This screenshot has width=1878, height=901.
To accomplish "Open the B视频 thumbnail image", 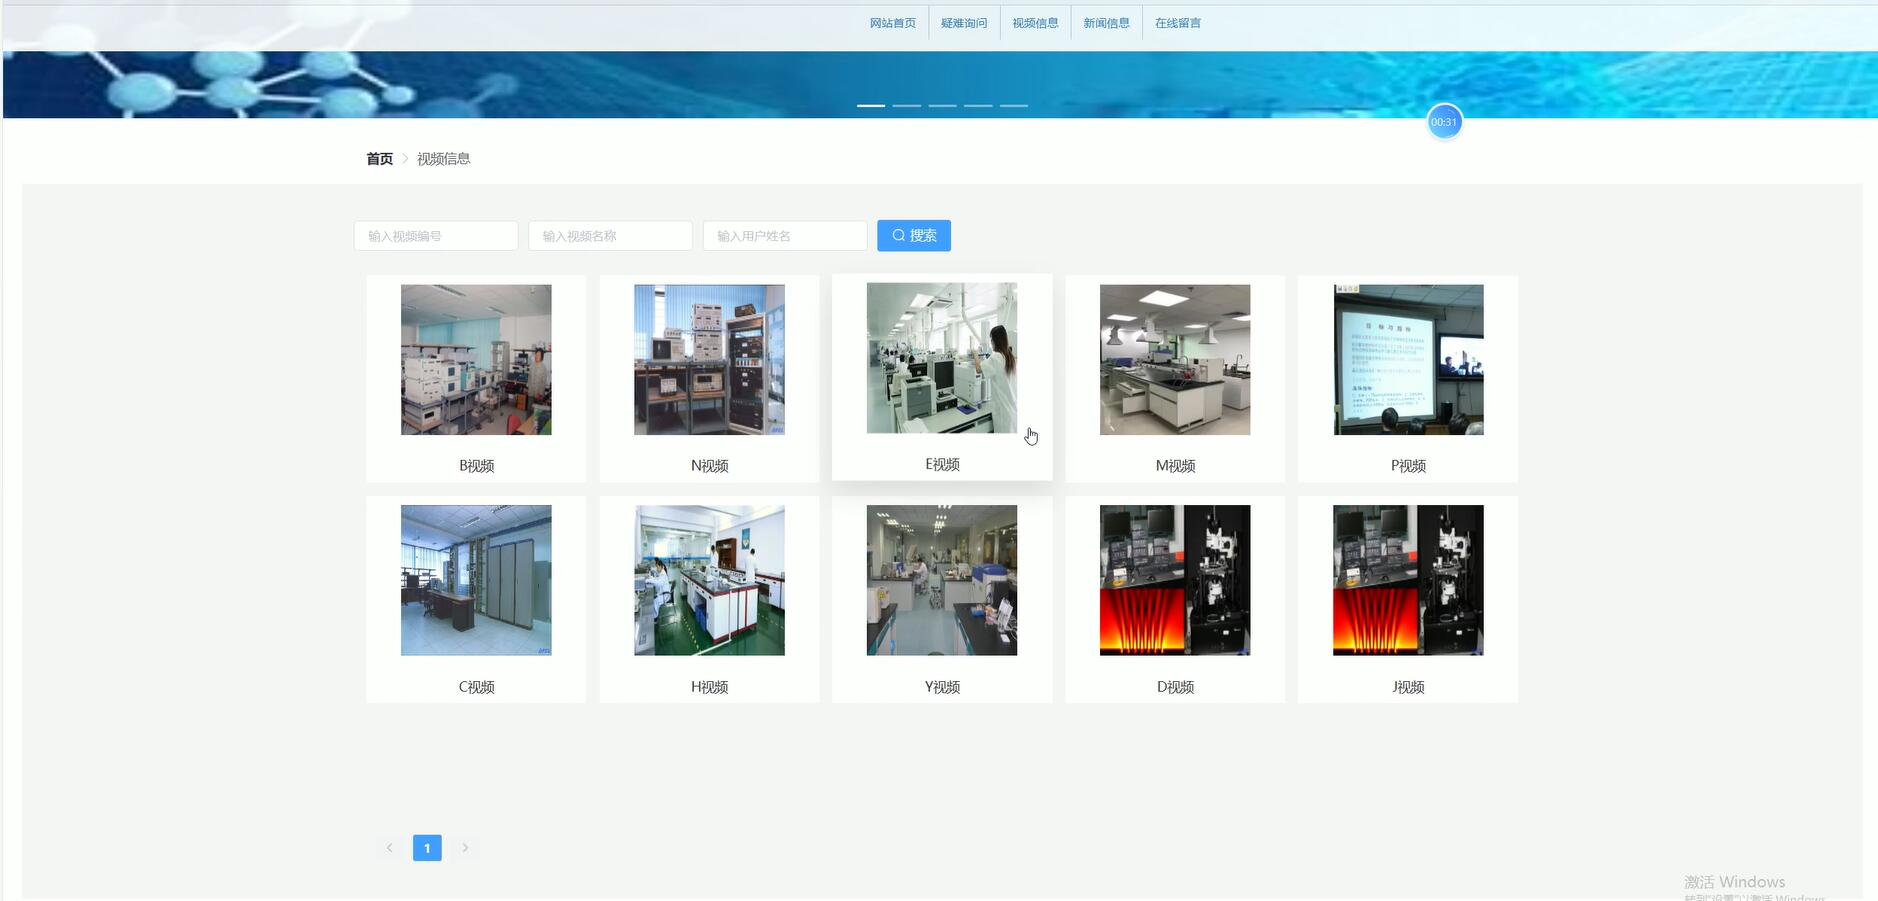I will [x=476, y=360].
